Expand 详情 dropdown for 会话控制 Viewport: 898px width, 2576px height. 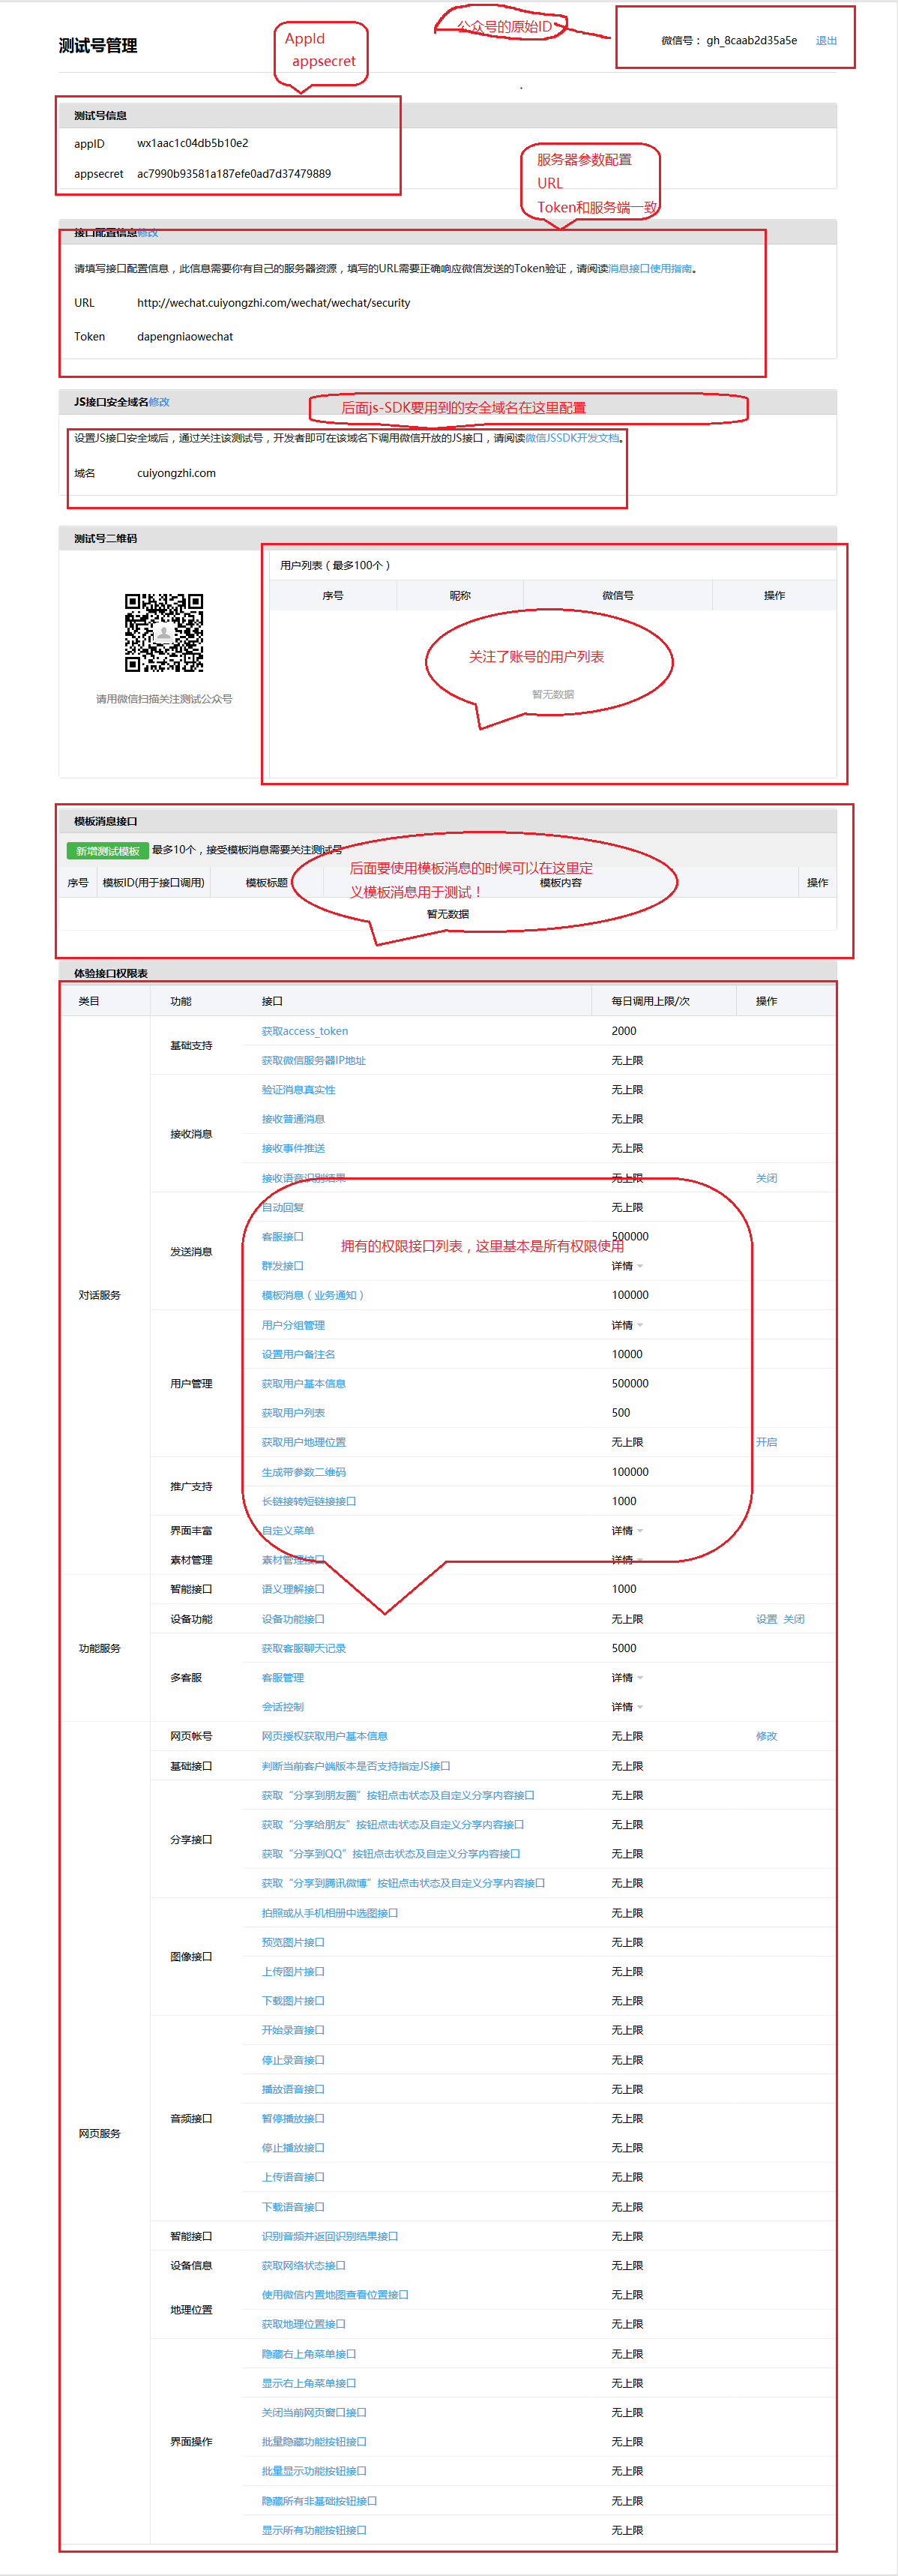pos(626,1707)
